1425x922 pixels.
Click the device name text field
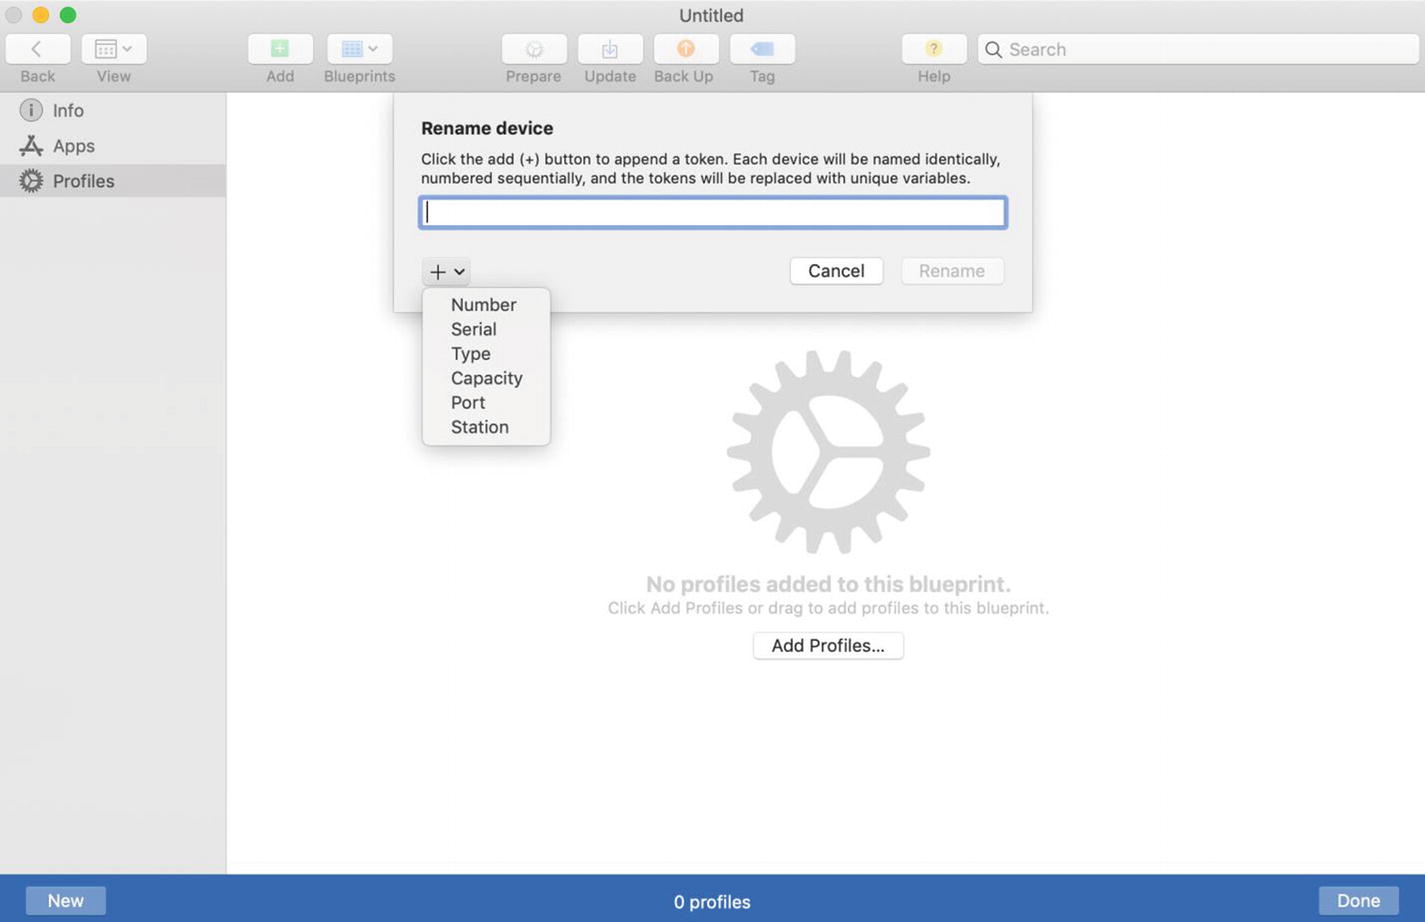click(x=713, y=212)
